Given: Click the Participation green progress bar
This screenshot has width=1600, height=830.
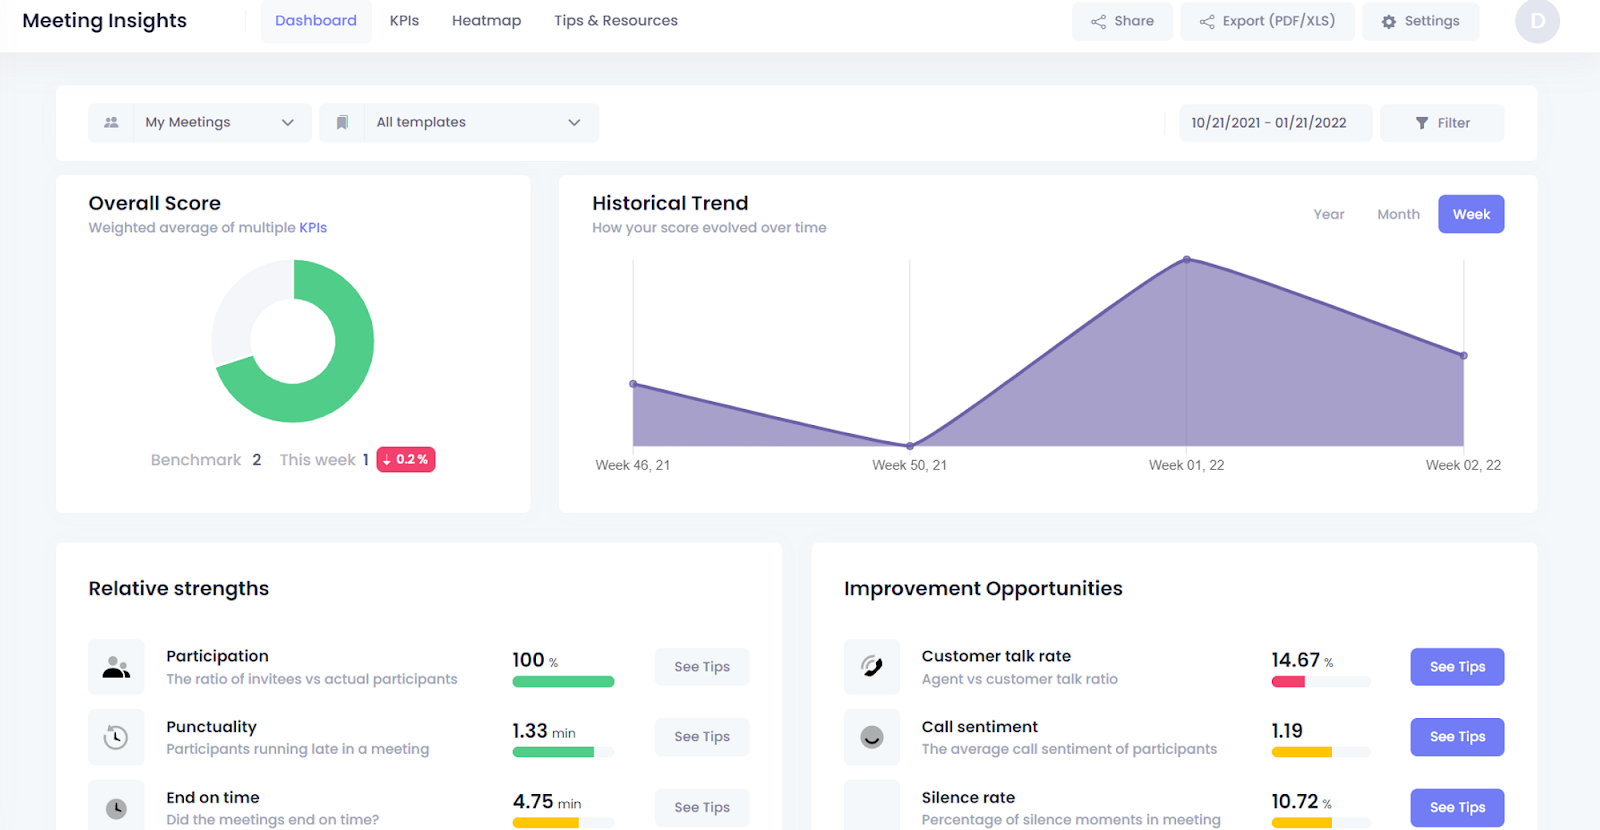Looking at the screenshot, I should tap(563, 682).
